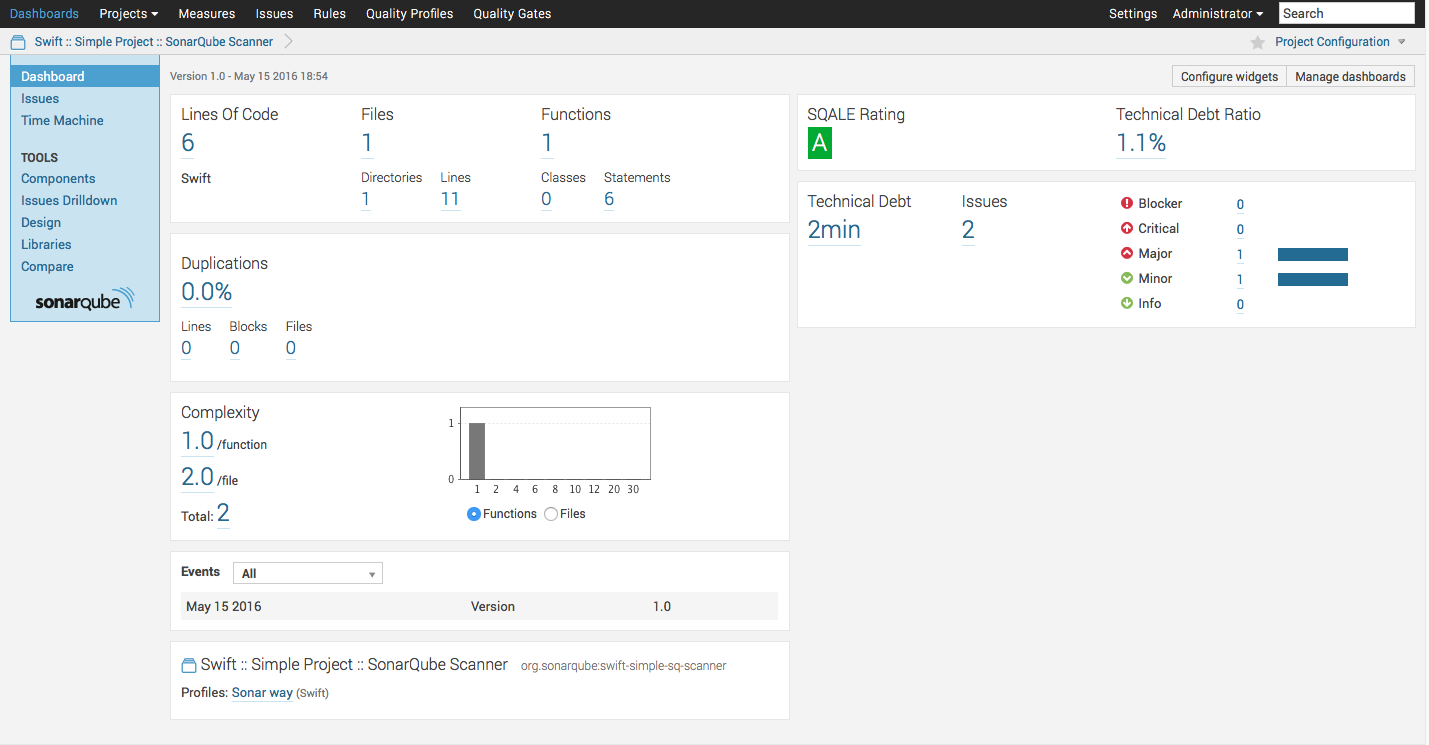Image resolution: width=1429 pixels, height=745 pixels.
Task: Select Dashboard in sidebar
Action: 85,76
